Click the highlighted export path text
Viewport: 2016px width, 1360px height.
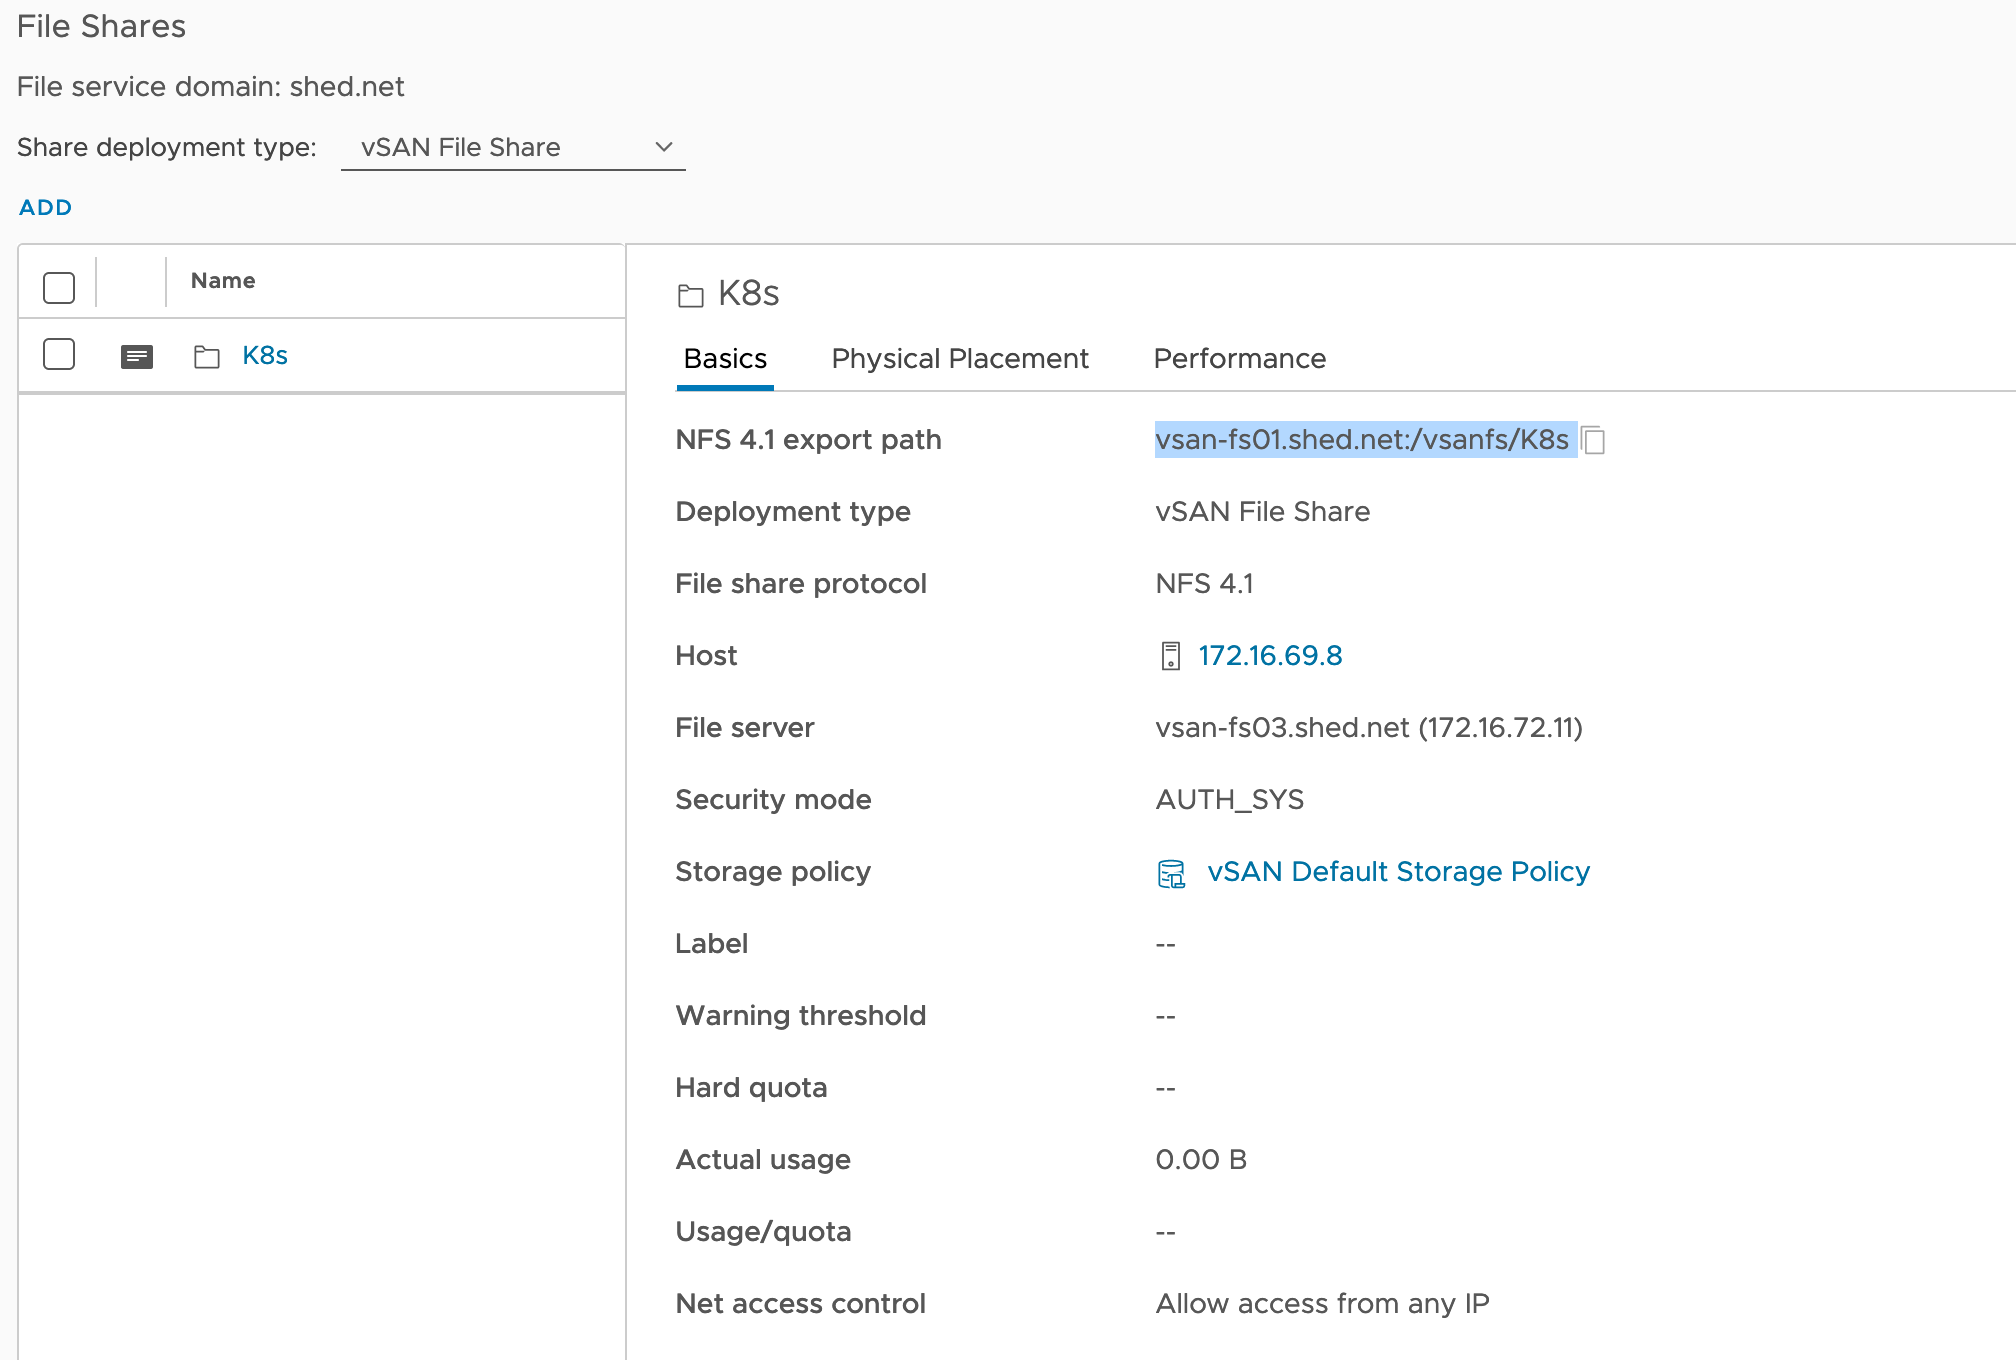coord(1361,440)
